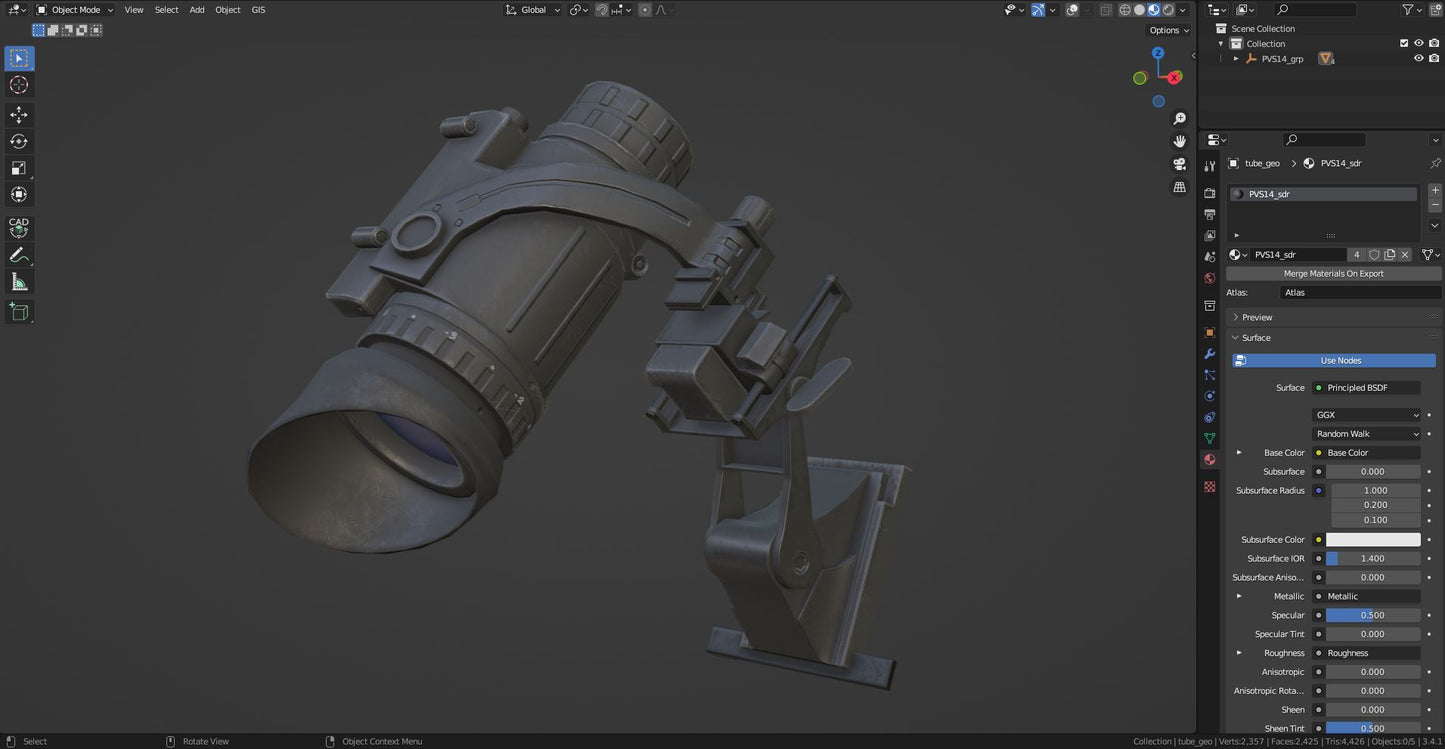Screen dimensions: 1445x749
Task: Open the GGX distribution dropdown
Action: [1366, 415]
